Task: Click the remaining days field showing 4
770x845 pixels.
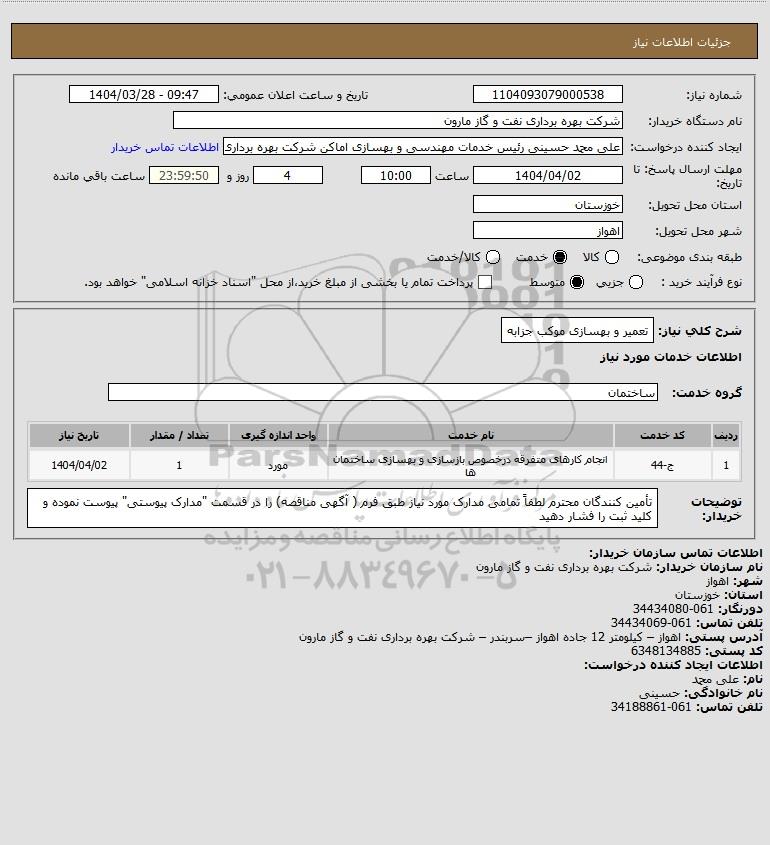Action: [x=288, y=176]
